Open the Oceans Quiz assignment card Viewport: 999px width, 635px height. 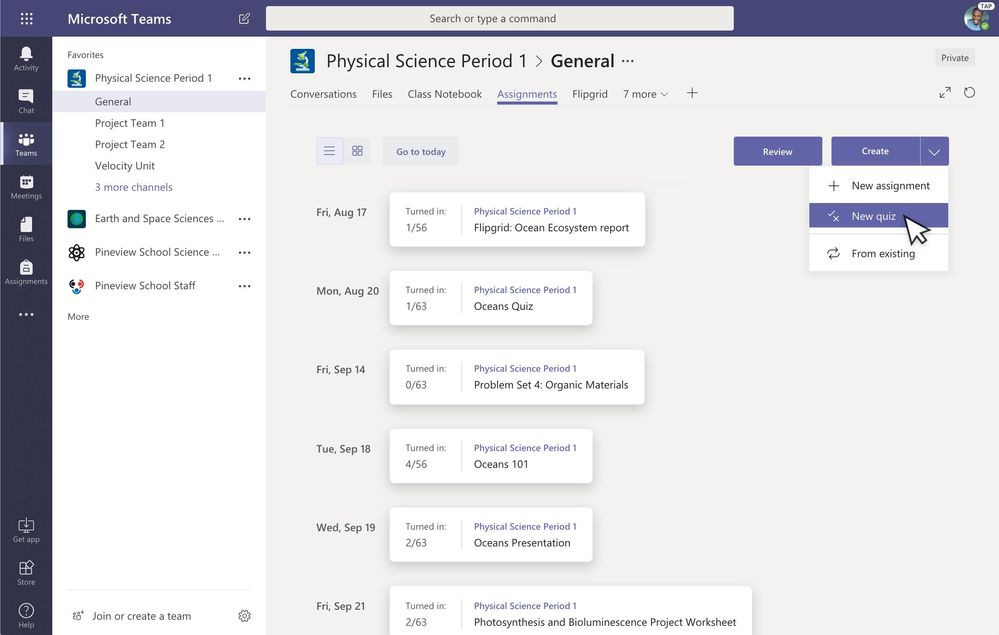coord(491,298)
